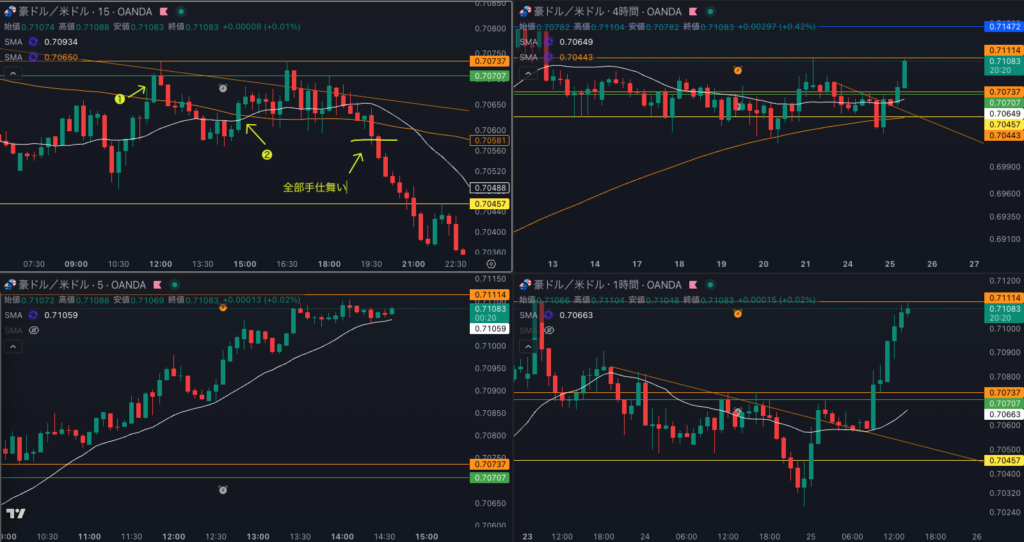Click the orange alert icon in 1-hour chart
The height and width of the screenshot is (542, 1024).
pos(737,313)
